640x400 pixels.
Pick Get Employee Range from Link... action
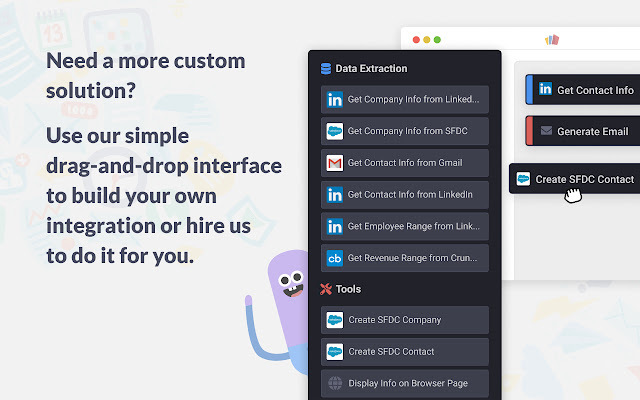pos(405,227)
